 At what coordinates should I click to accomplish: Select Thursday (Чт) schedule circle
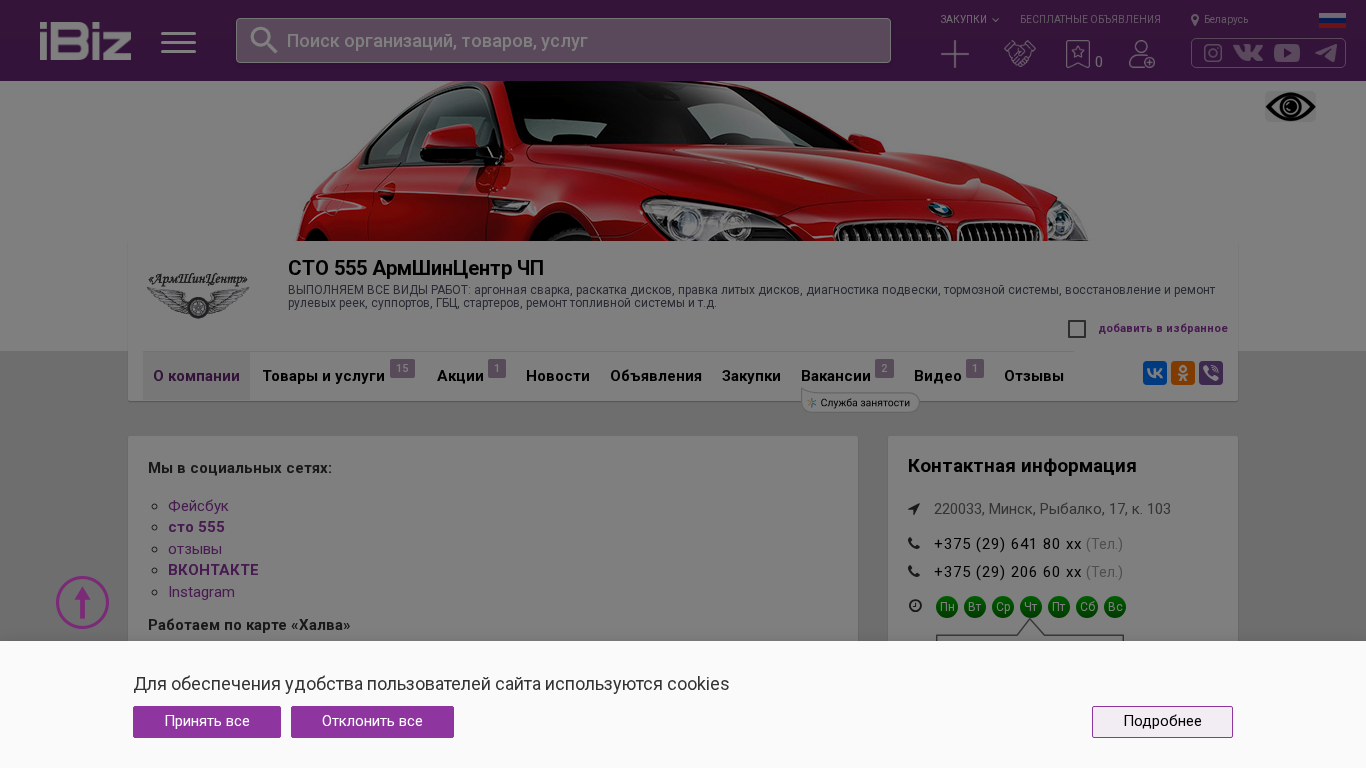coord(1031,607)
